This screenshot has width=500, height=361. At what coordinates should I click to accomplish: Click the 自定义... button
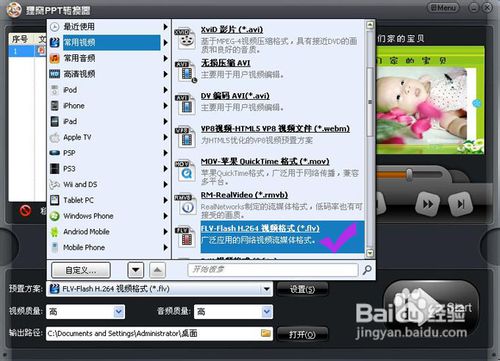coord(81,270)
